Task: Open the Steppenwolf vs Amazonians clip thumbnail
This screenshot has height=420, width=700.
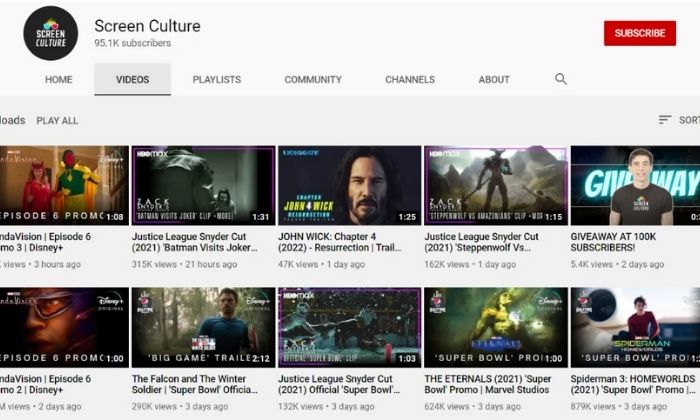Action: (x=495, y=185)
